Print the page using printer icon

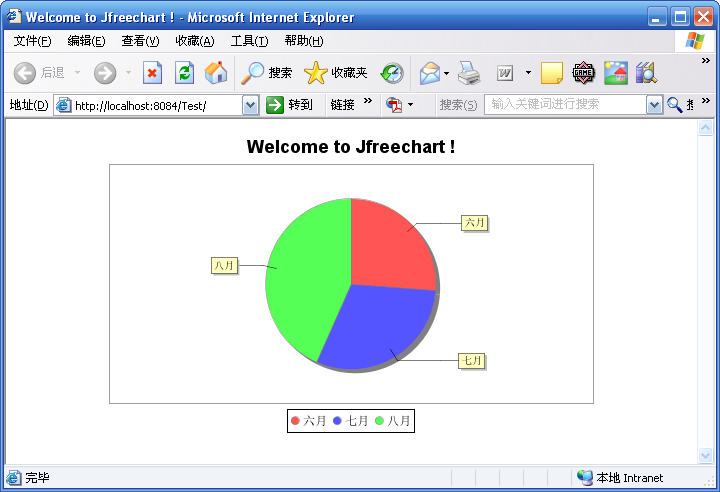(469, 73)
